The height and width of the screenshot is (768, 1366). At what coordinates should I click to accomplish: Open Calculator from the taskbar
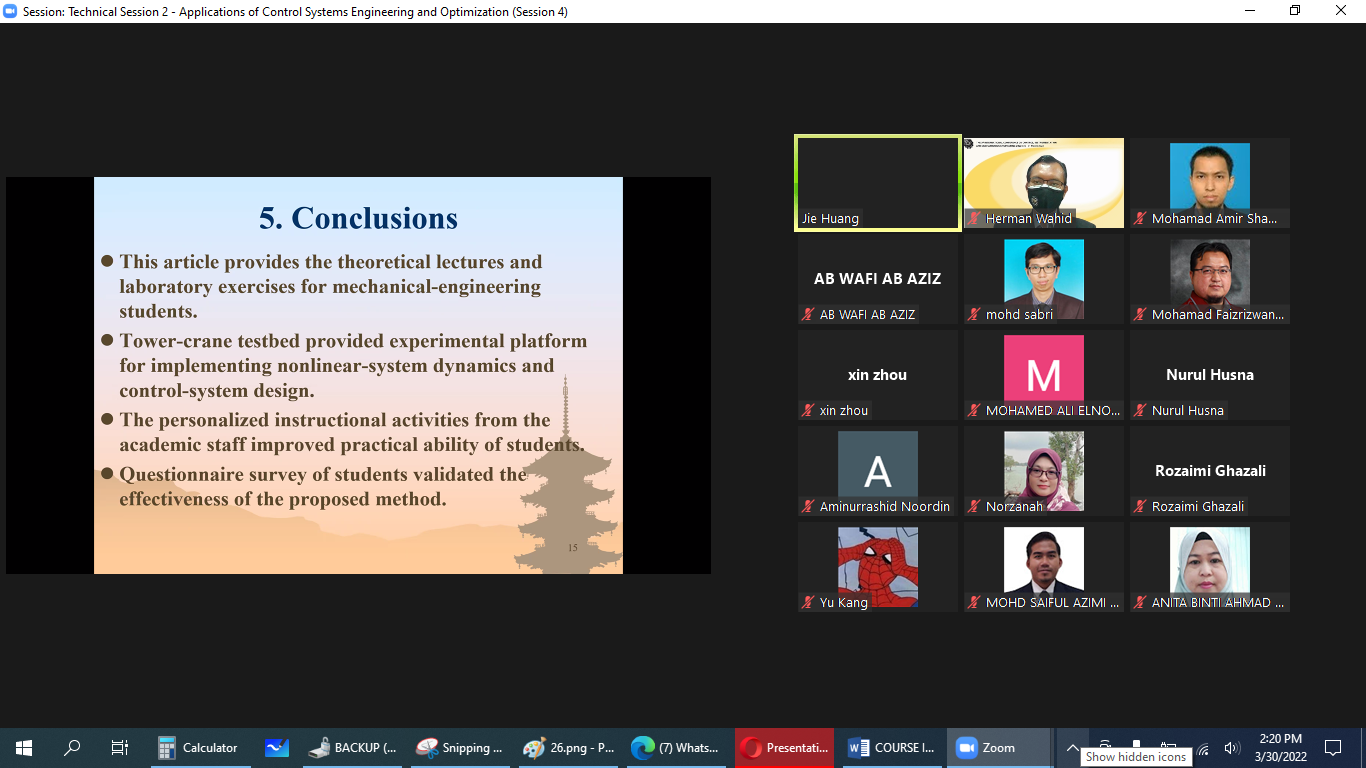198,748
